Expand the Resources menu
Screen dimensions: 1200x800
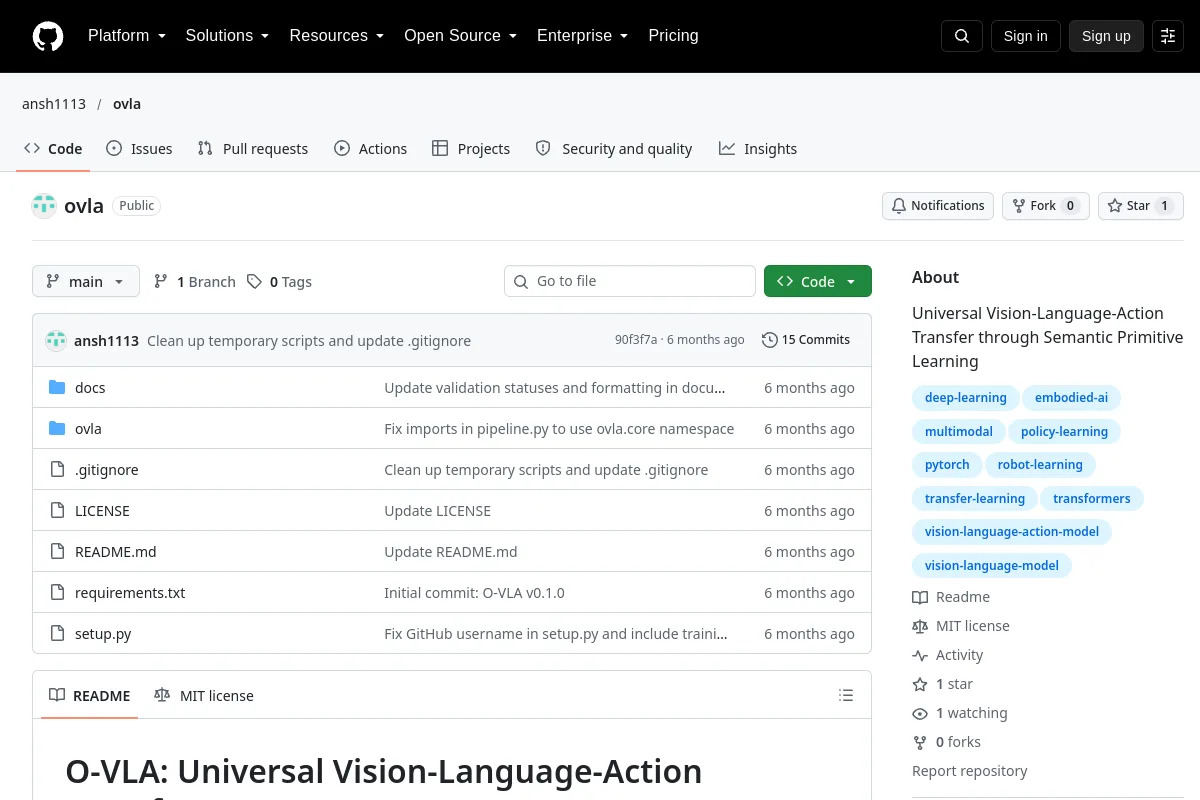tap(337, 36)
